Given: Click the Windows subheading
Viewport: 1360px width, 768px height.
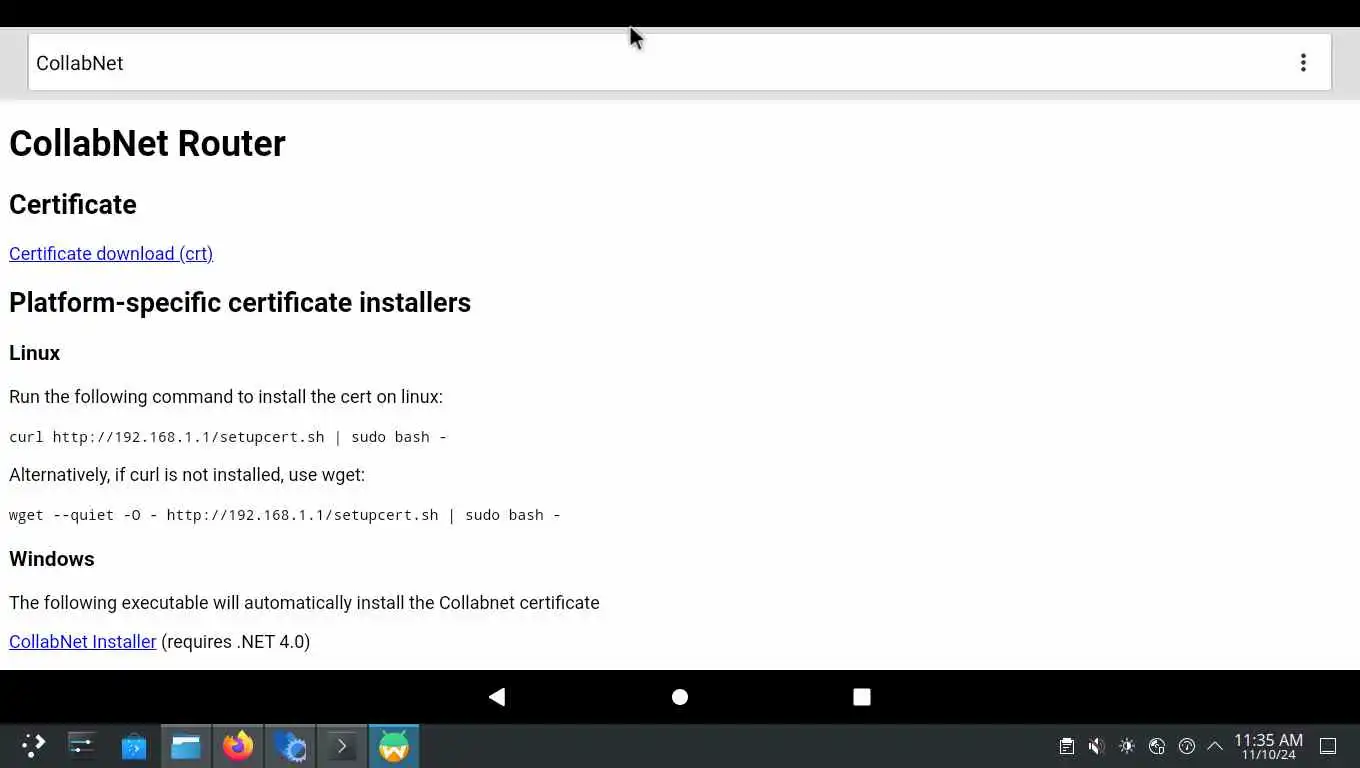Looking at the screenshot, I should [52, 559].
